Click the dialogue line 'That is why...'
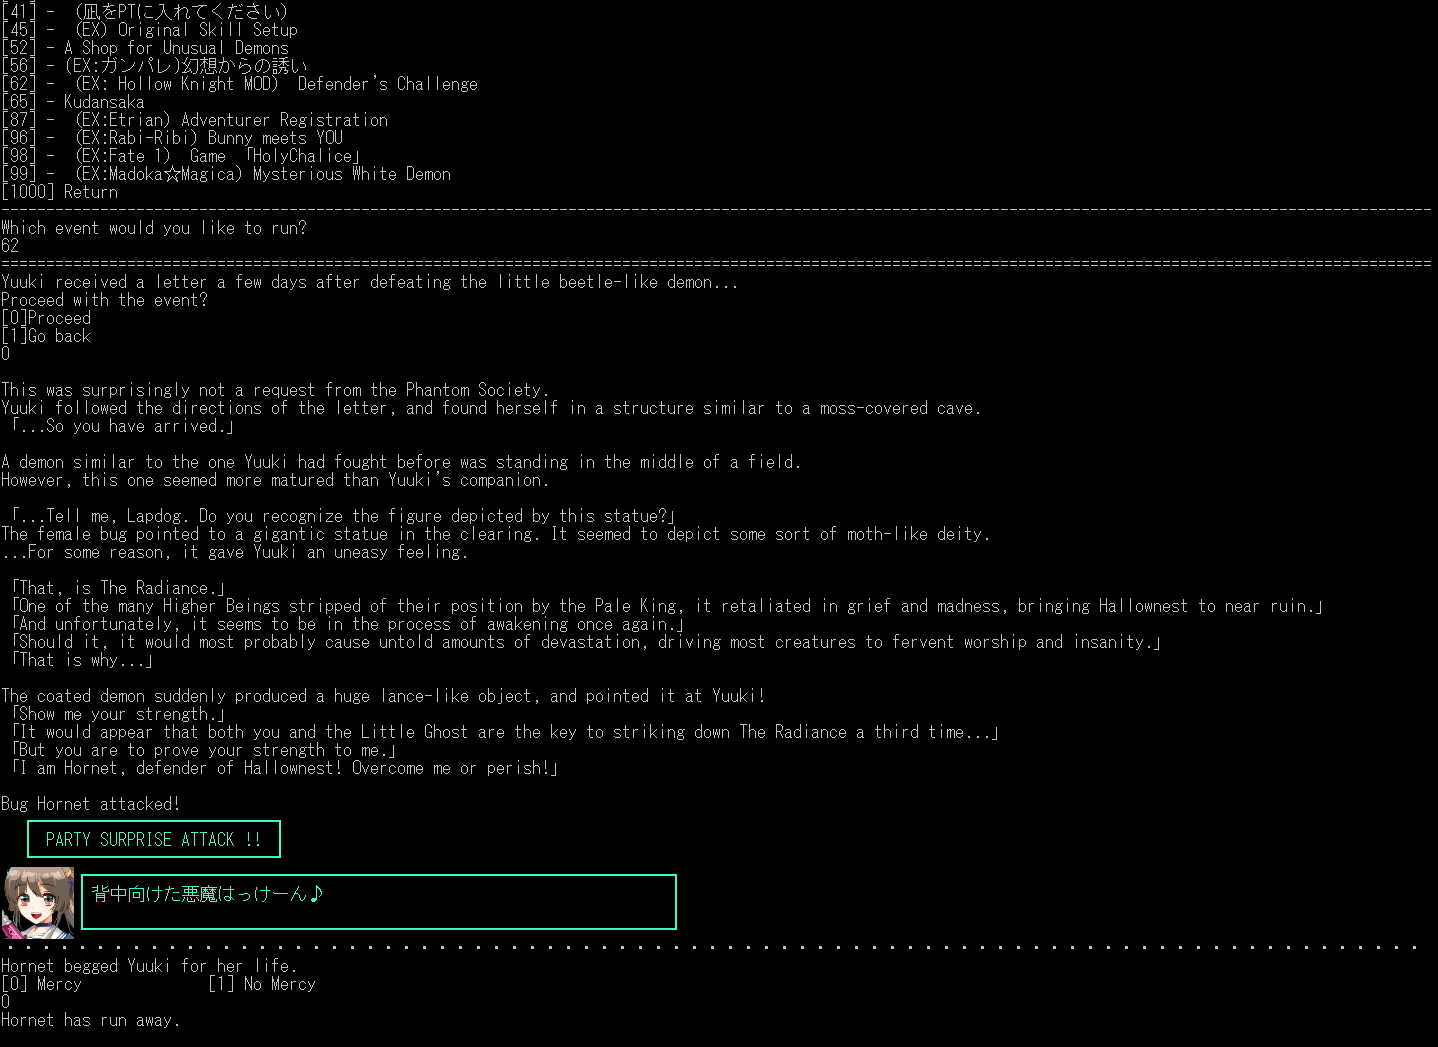The height and width of the screenshot is (1047, 1438). [82, 660]
